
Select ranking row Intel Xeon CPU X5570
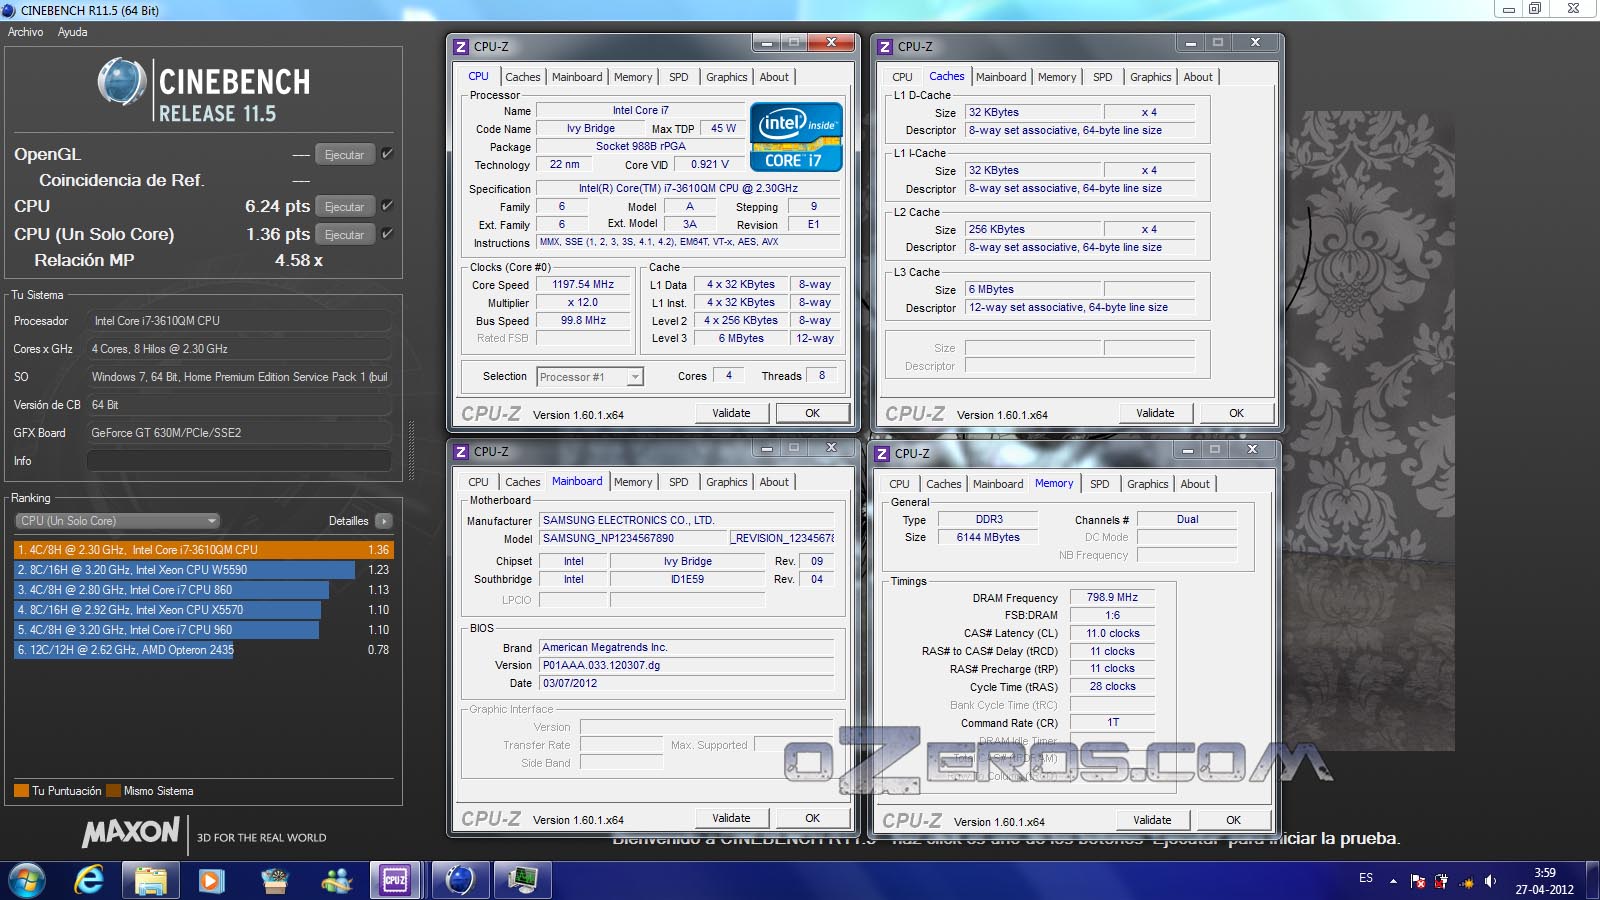(167, 610)
